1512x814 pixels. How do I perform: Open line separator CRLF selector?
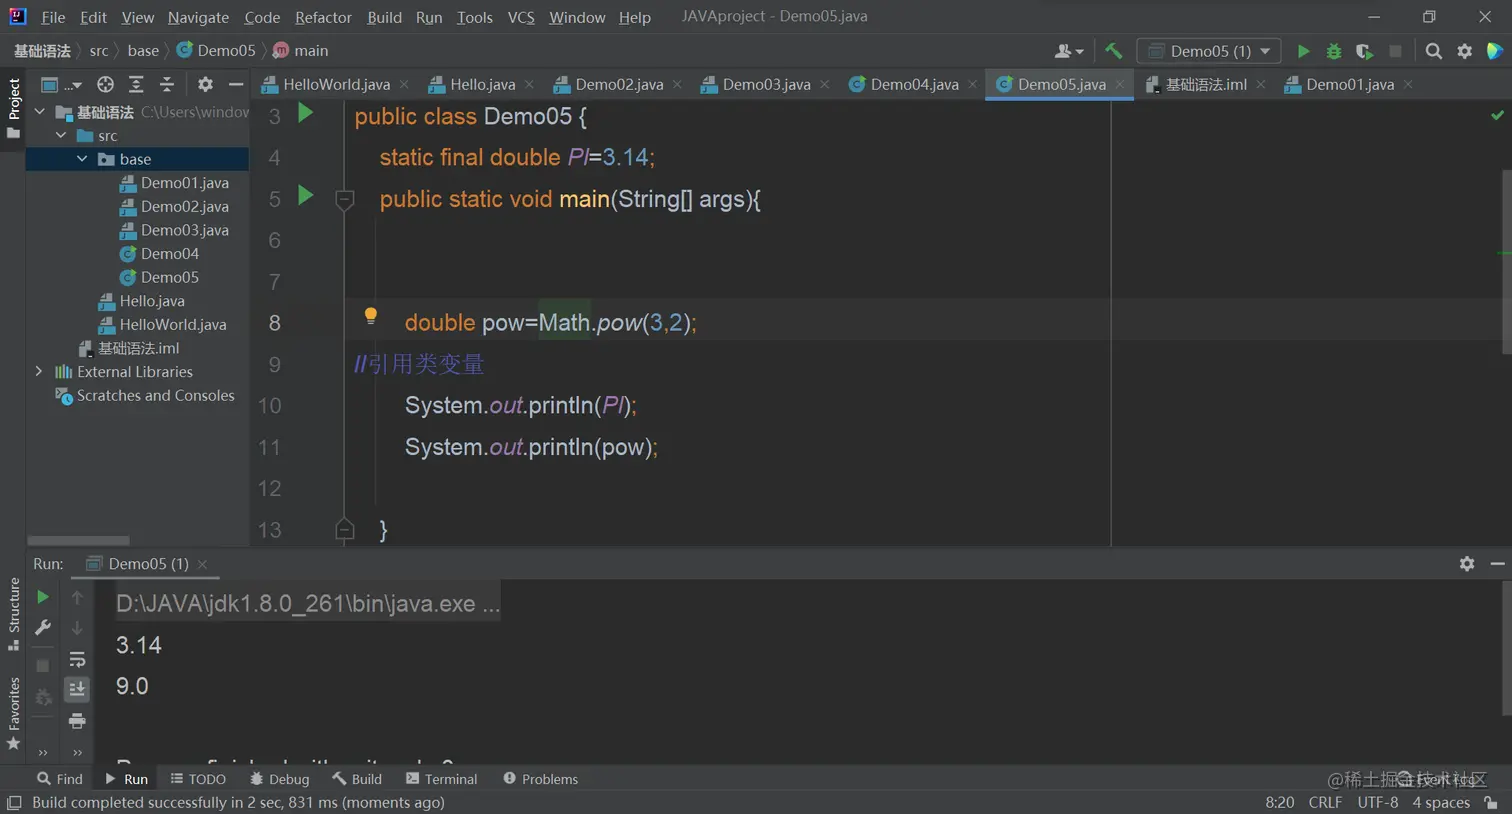pyautogui.click(x=1325, y=803)
